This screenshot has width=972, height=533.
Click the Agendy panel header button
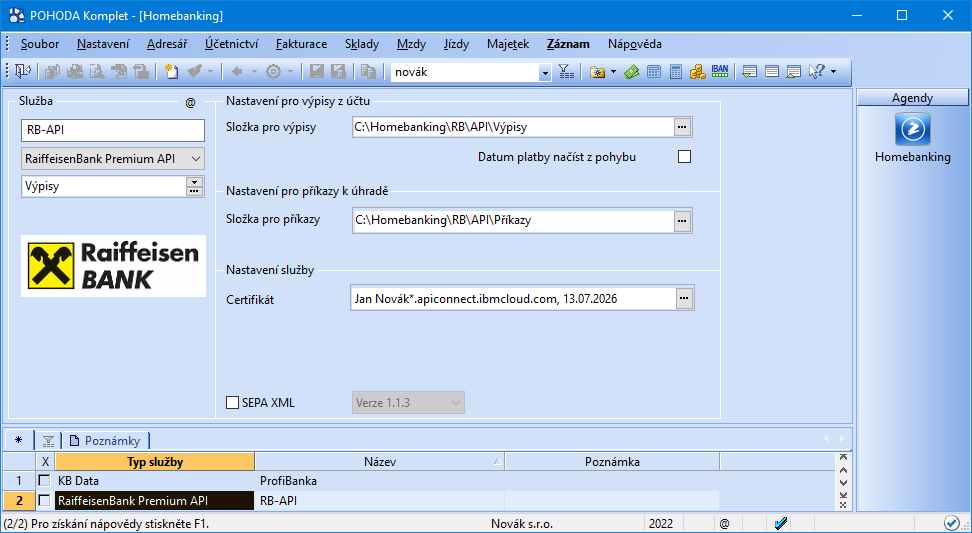coord(912,98)
